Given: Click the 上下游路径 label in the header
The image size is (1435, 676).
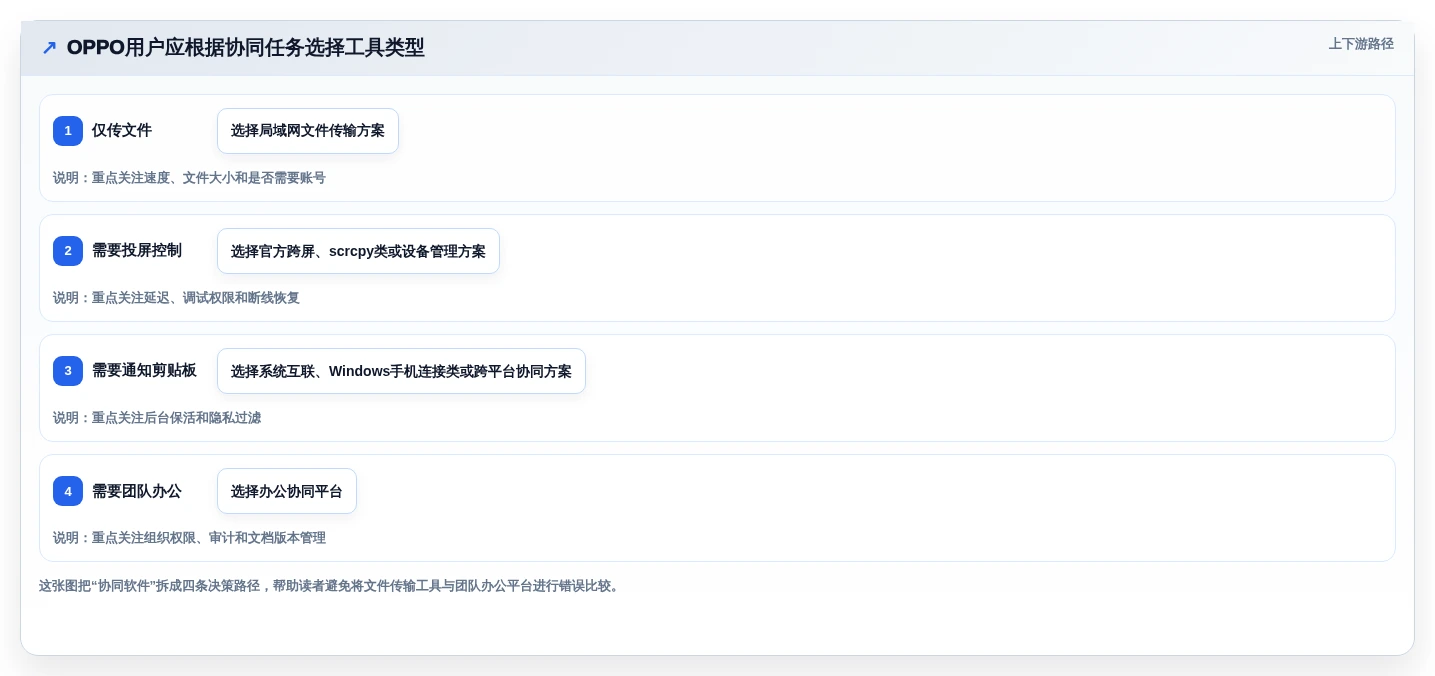Looking at the screenshot, I should coord(1361,44).
